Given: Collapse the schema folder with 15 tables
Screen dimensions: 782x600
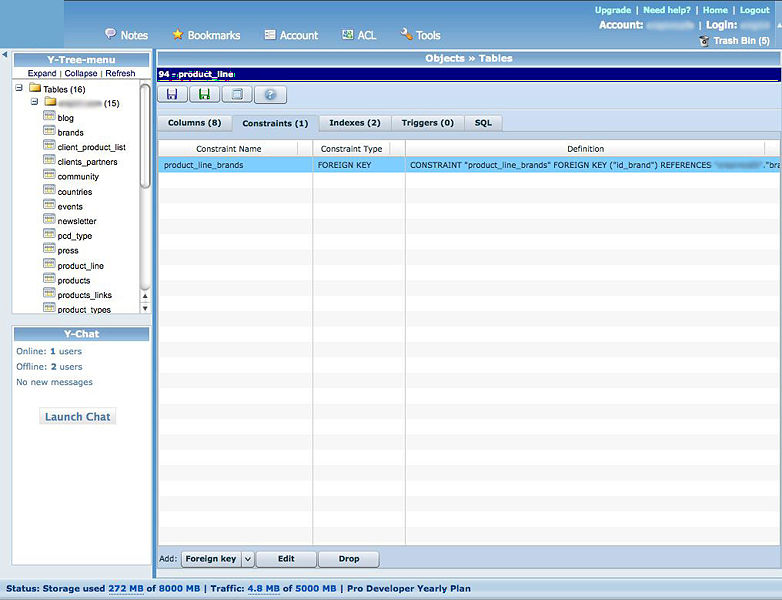Looking at the screenshot, I should click(x=34, y=102).
